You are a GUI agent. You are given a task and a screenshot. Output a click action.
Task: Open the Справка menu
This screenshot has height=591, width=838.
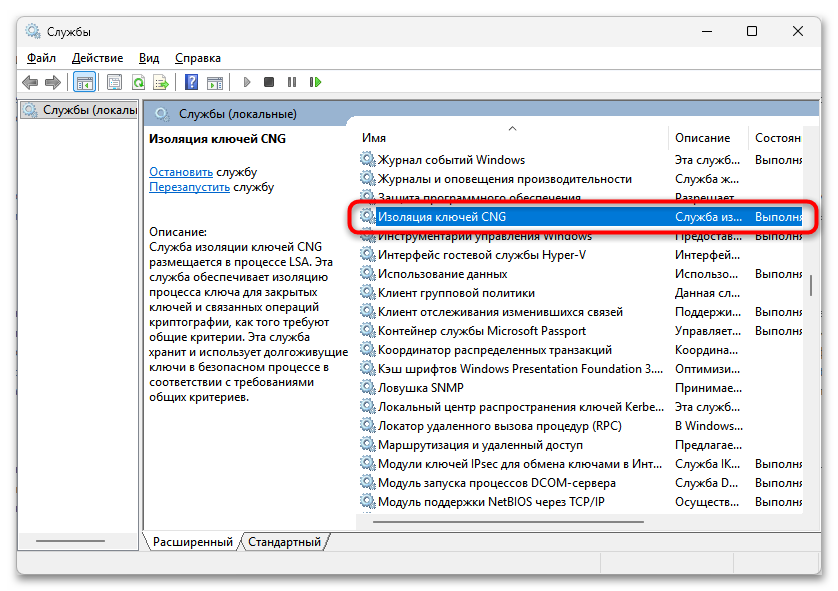198,58
